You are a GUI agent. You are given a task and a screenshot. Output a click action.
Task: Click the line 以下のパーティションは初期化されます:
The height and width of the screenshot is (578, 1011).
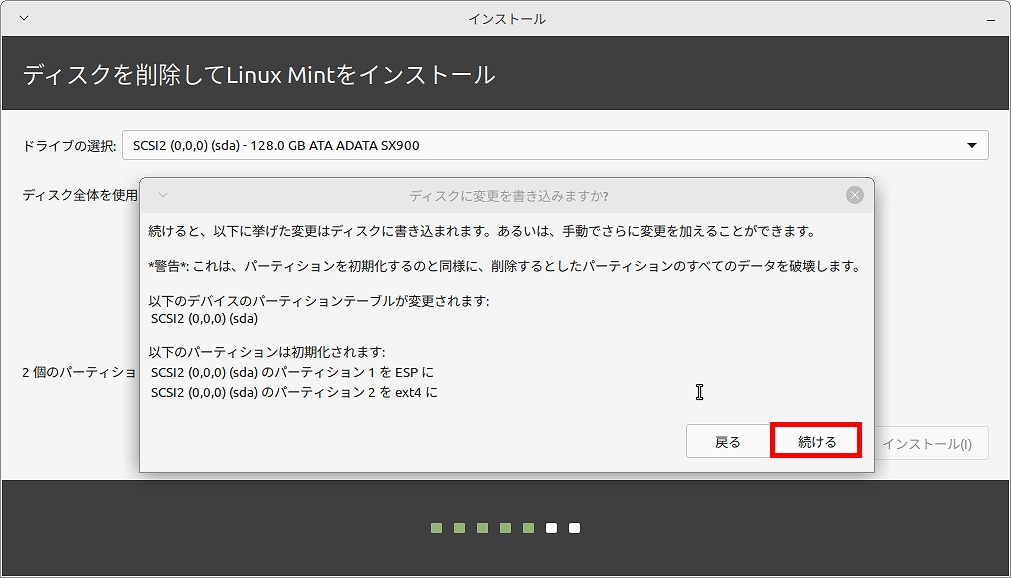tap(266, 352)
